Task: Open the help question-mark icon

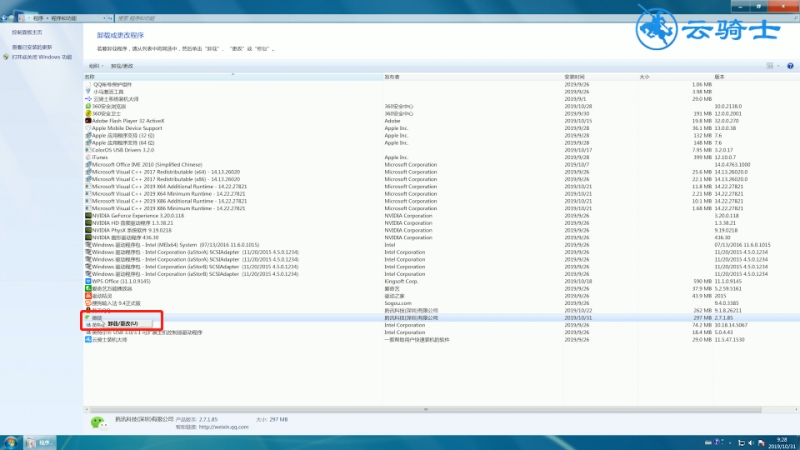Action: point(790,66)
